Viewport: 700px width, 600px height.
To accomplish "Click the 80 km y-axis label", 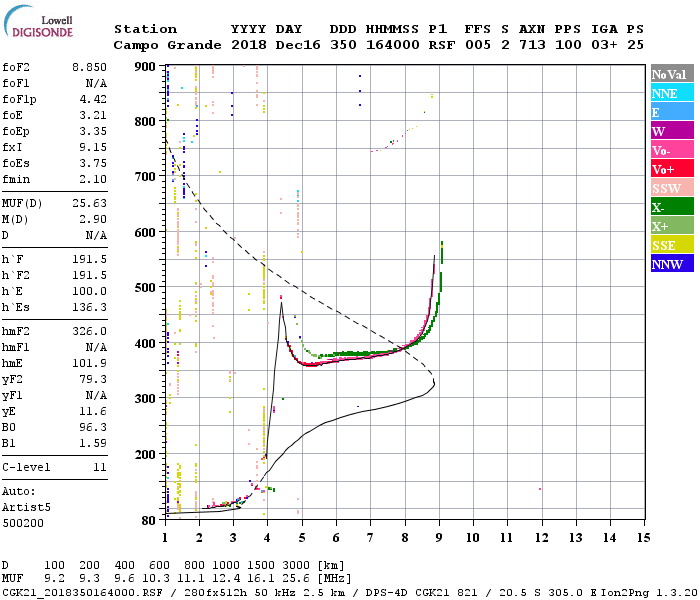I will pos(148,521).
